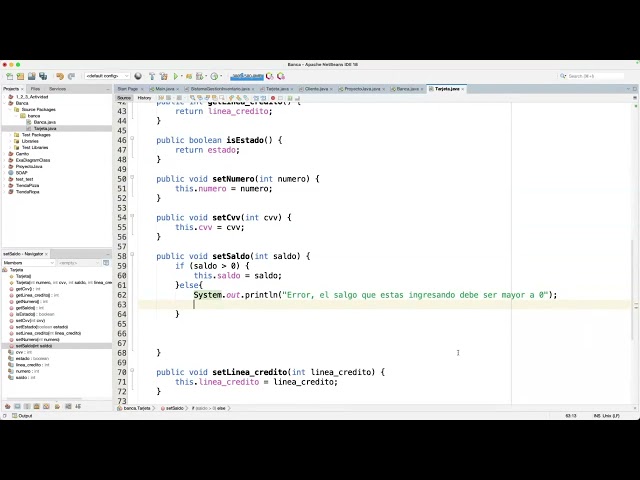
Task: Select the TiendaRopa project
Action: (27, 191)
